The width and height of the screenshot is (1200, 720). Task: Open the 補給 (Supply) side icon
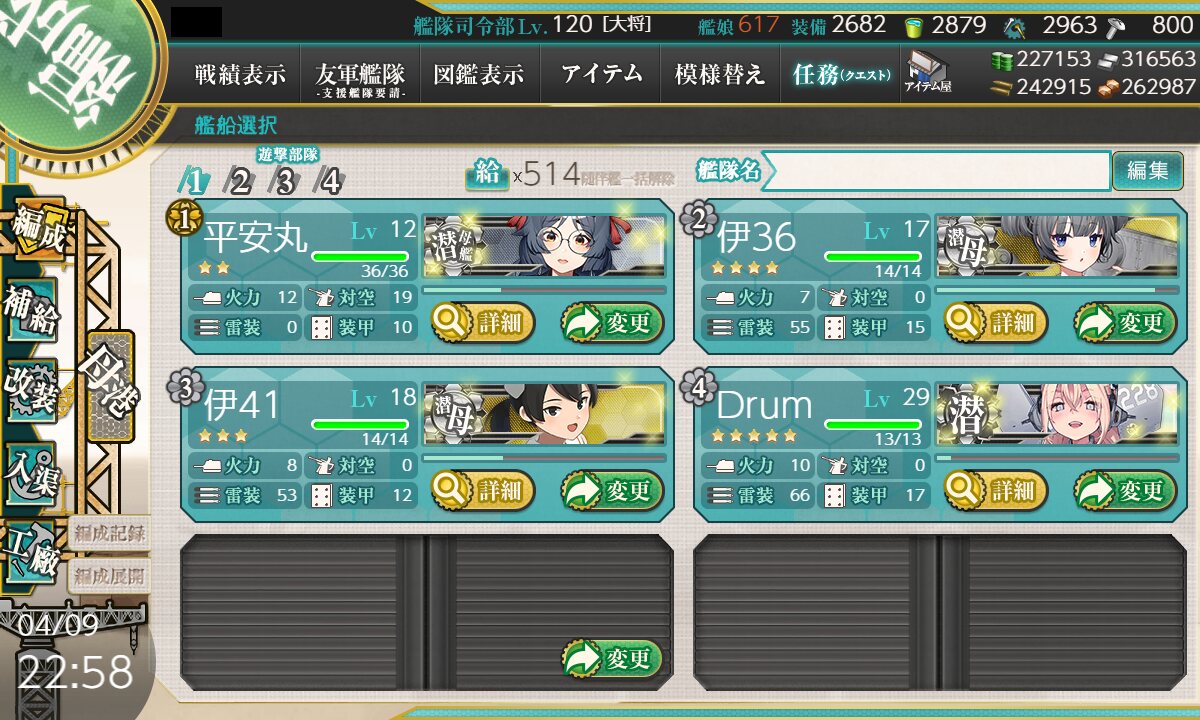pos(31,311)
